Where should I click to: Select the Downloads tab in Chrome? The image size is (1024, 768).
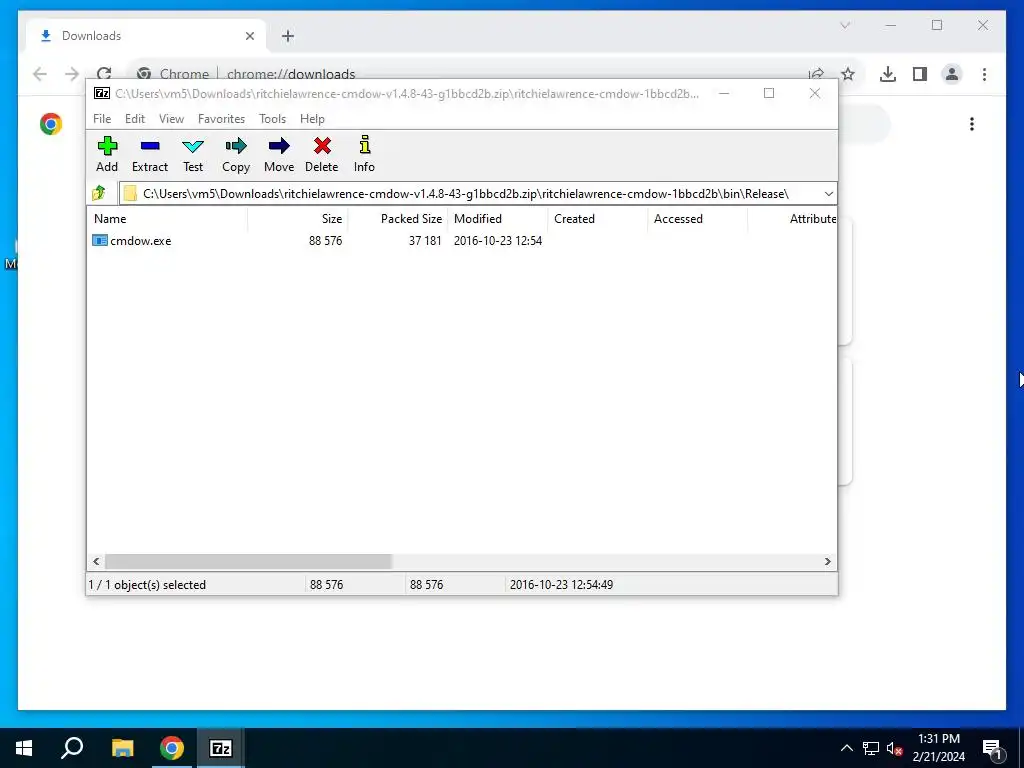click(x=145, y=36)
